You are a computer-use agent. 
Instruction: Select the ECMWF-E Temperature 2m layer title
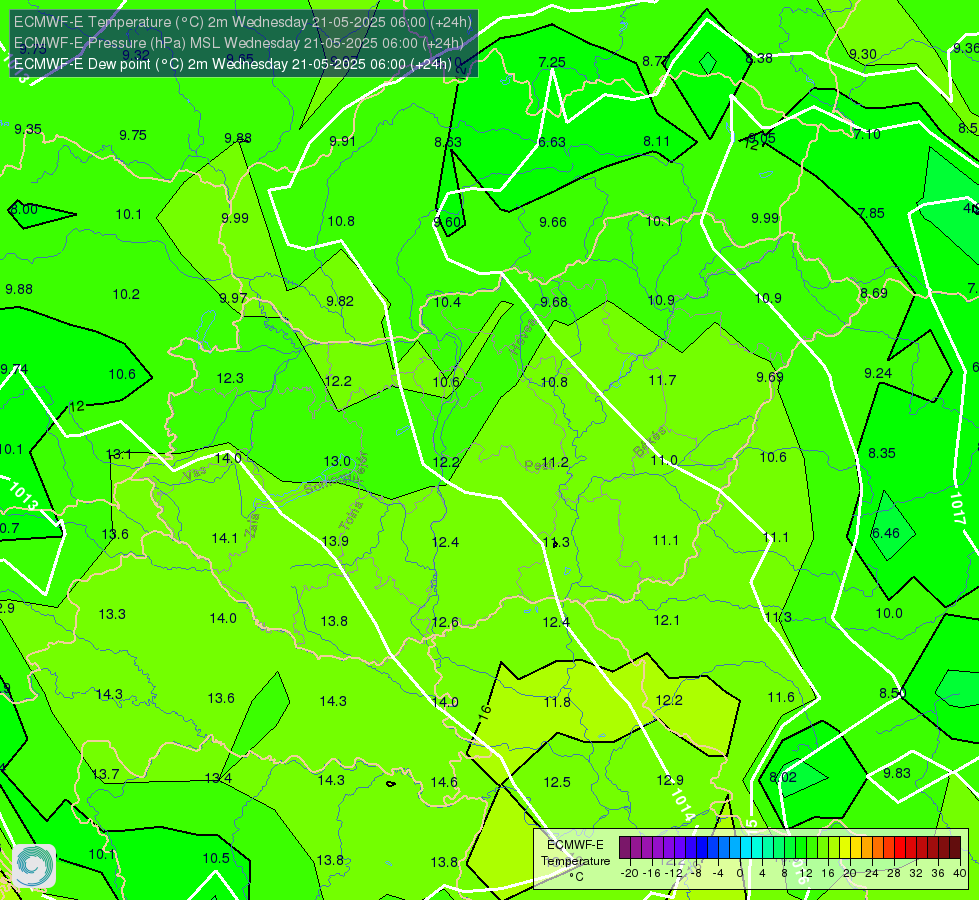pyautogui.click(x=243, y=22)
